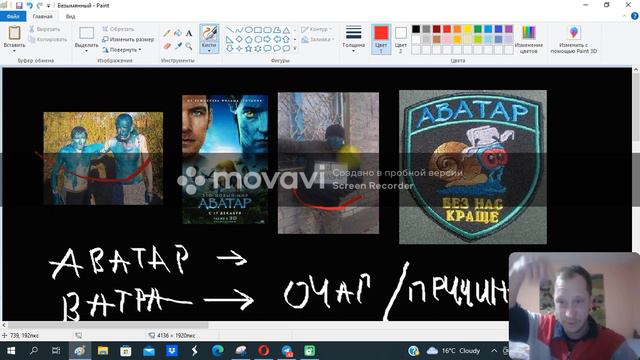Choose the triangle shape
The height and width of the screenshot is (360, 640).
[x=286, y=30]
